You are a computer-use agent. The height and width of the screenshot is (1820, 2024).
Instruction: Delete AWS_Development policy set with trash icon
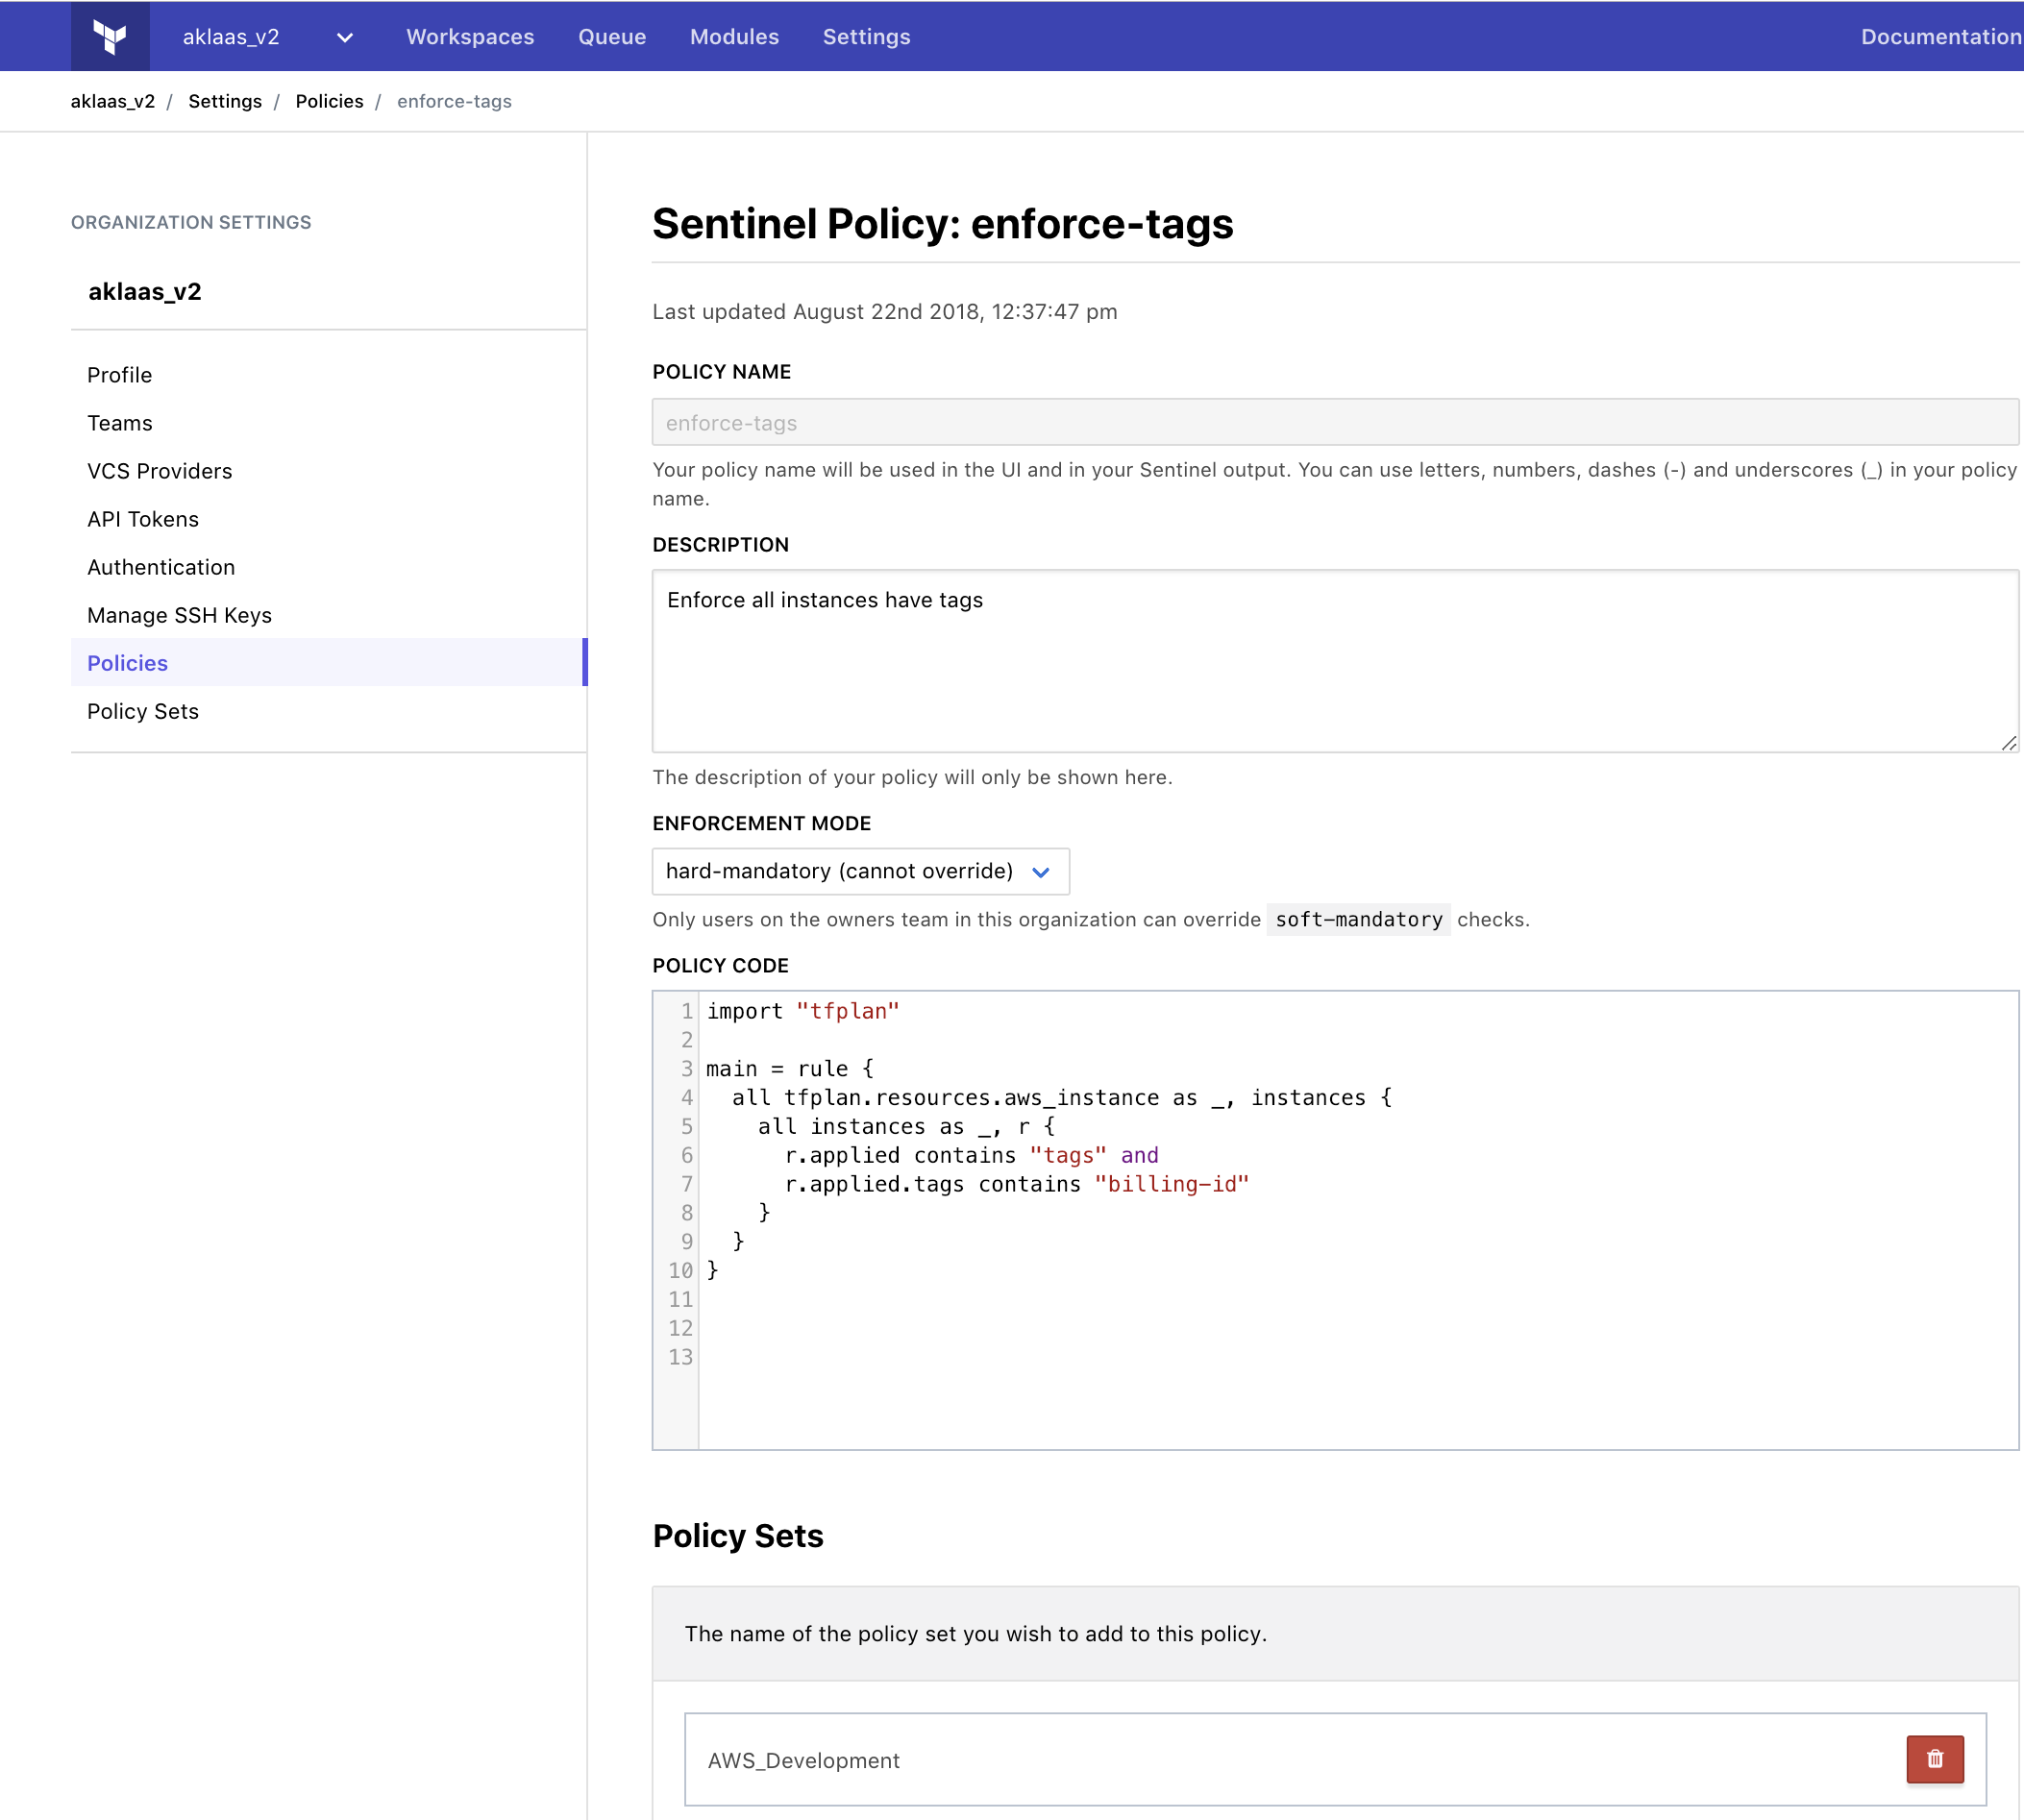point(1934,1759)
